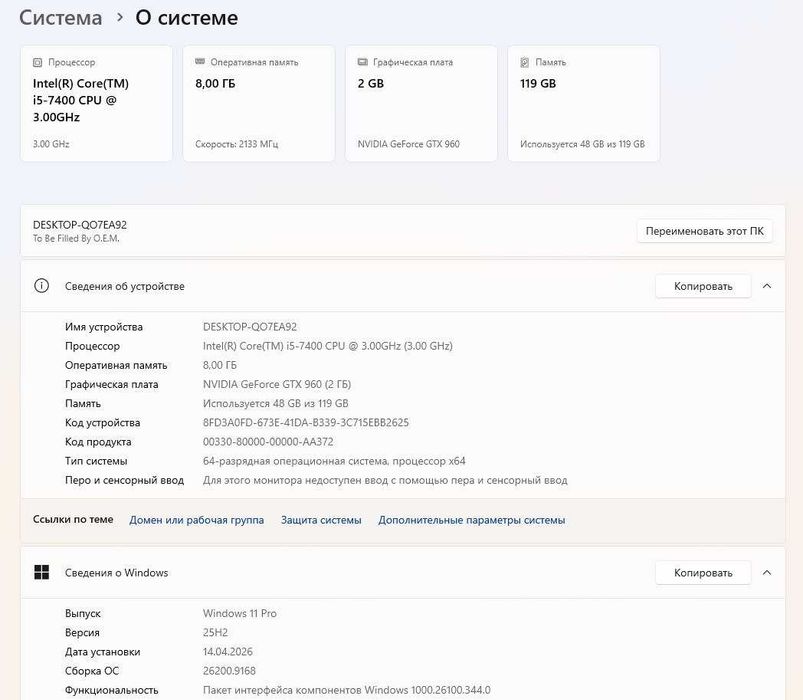Open the Домен или рабочая группа link
This screenshot has width=803, height=700.
pos(197,520)
